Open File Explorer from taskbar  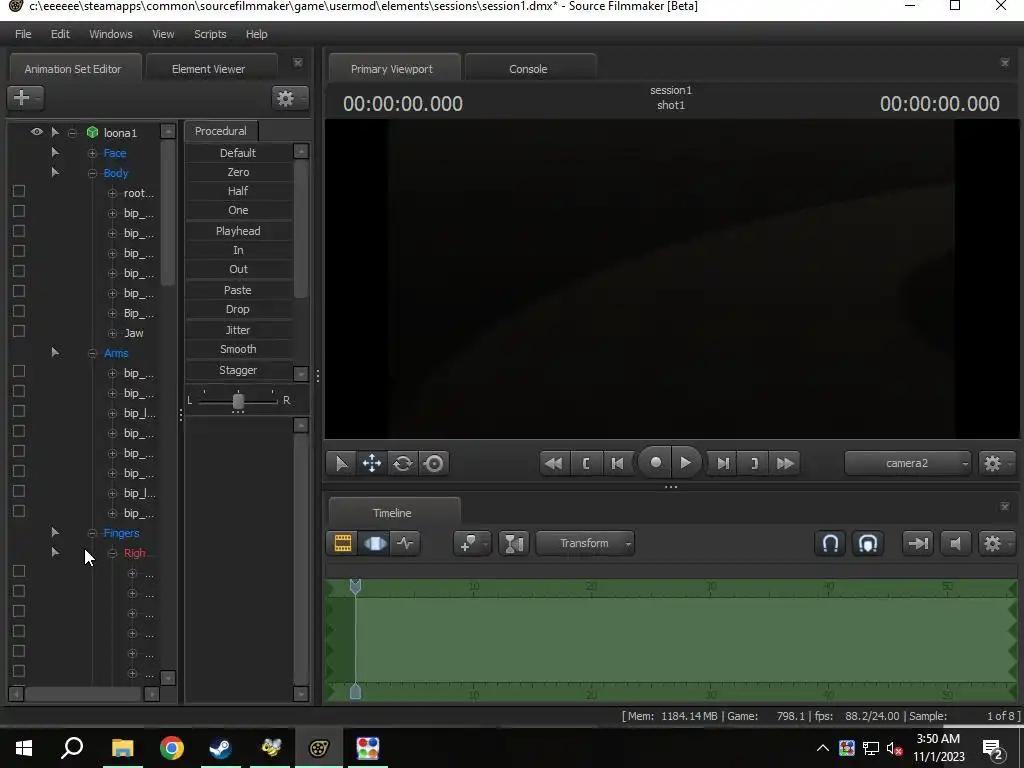pos(122,747)
